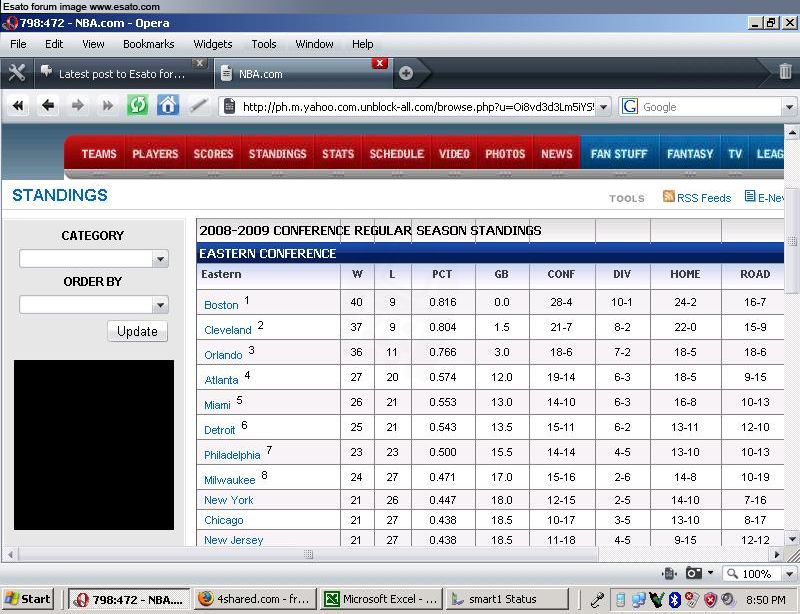The image size is (800, 614).
Task: Open the volume speaker tray icon
Action: (728, 599)
